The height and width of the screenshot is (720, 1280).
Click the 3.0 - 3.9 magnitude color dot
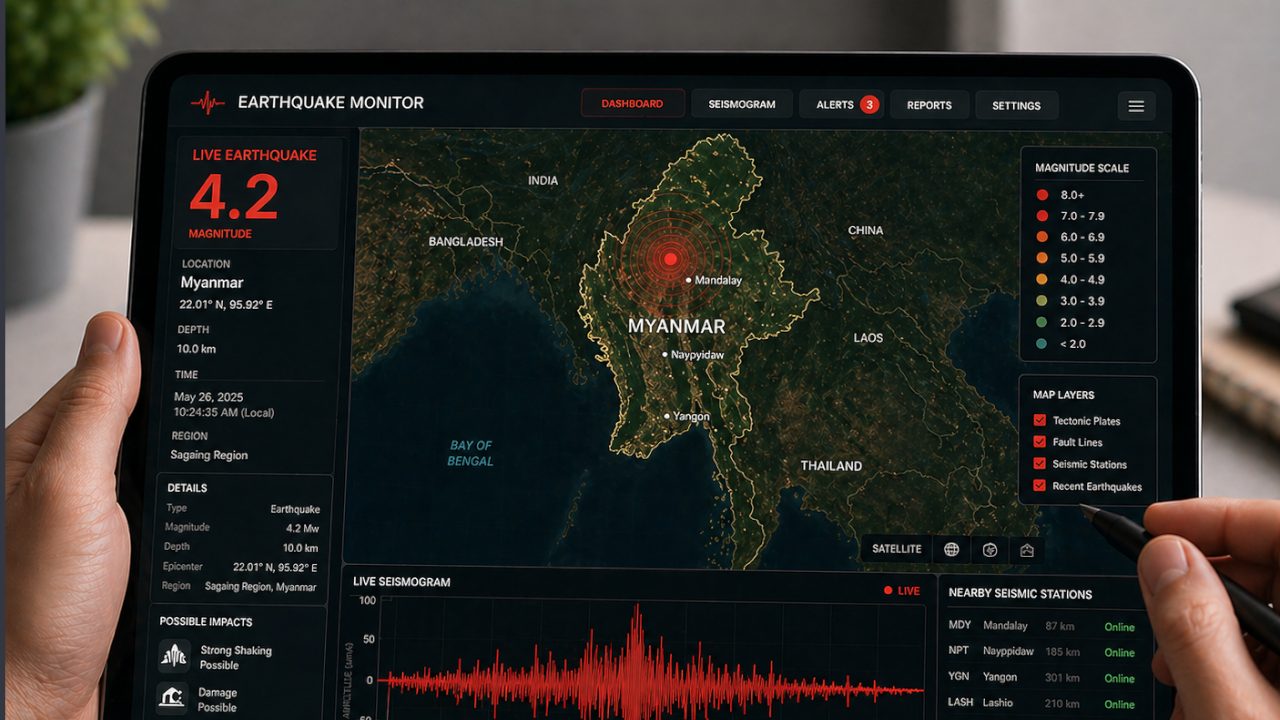click(x=1042, y=301)
